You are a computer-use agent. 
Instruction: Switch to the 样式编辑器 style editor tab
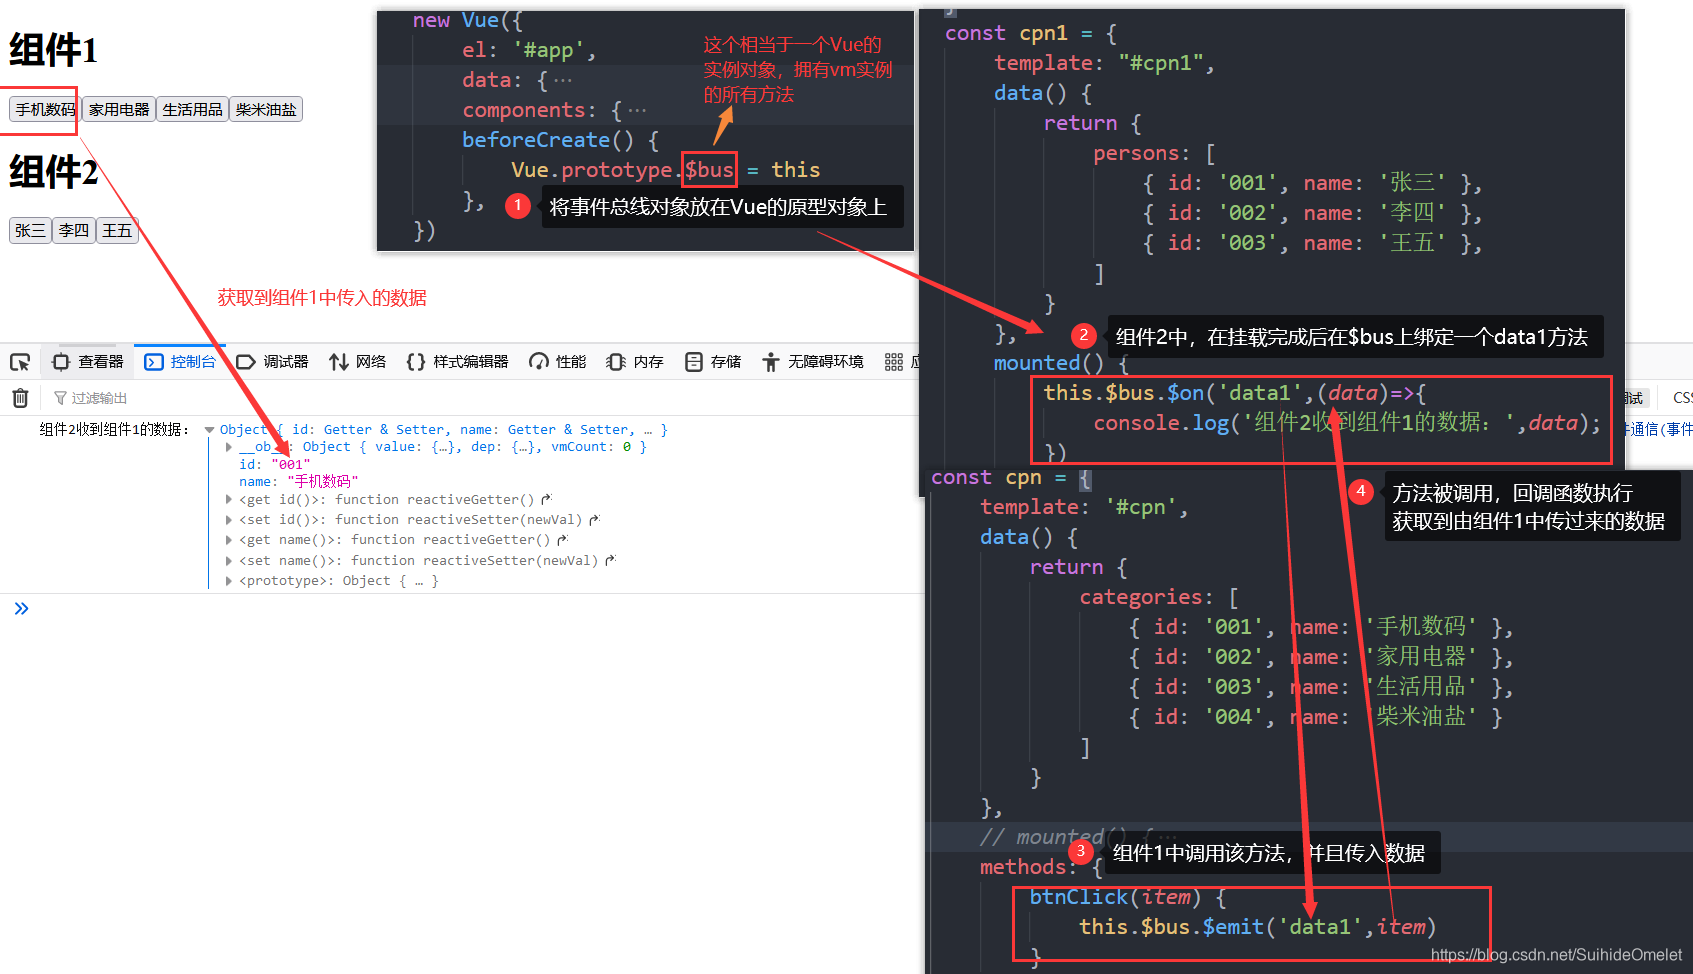pos(457,362)
